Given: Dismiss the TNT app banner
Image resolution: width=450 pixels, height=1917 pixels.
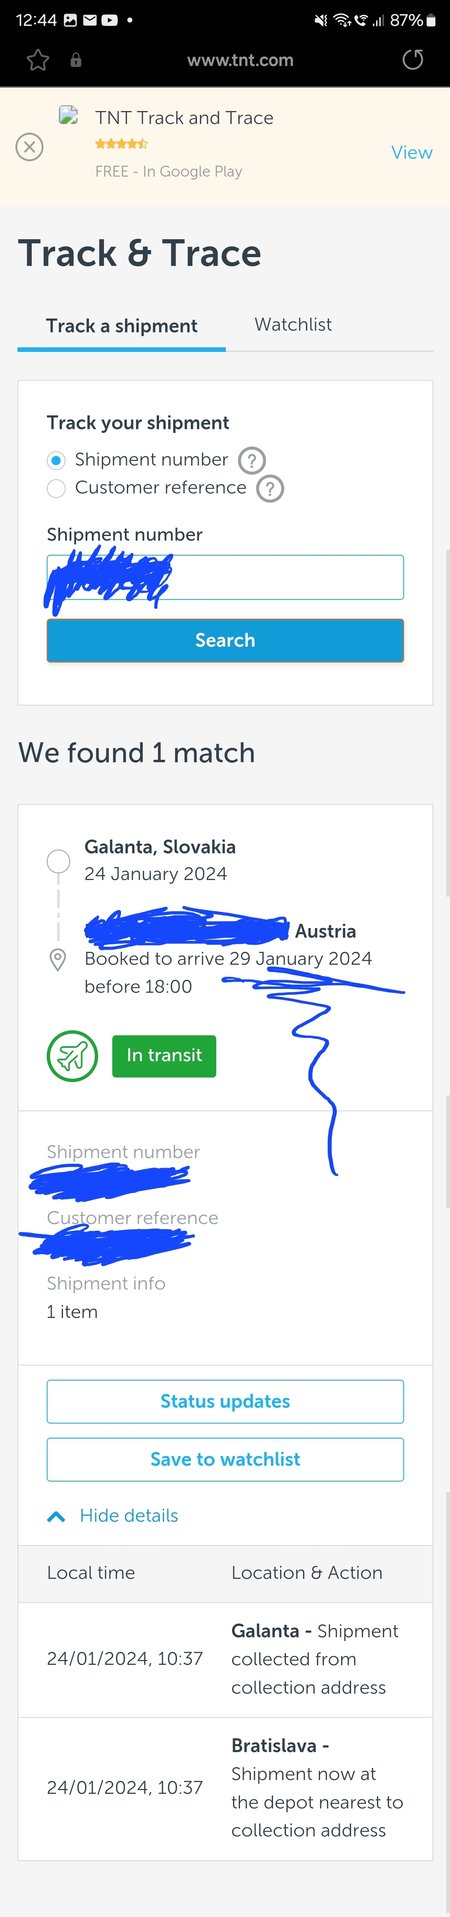Looking at the screenshot, I should pyautogui.click(x=30, y=148).
